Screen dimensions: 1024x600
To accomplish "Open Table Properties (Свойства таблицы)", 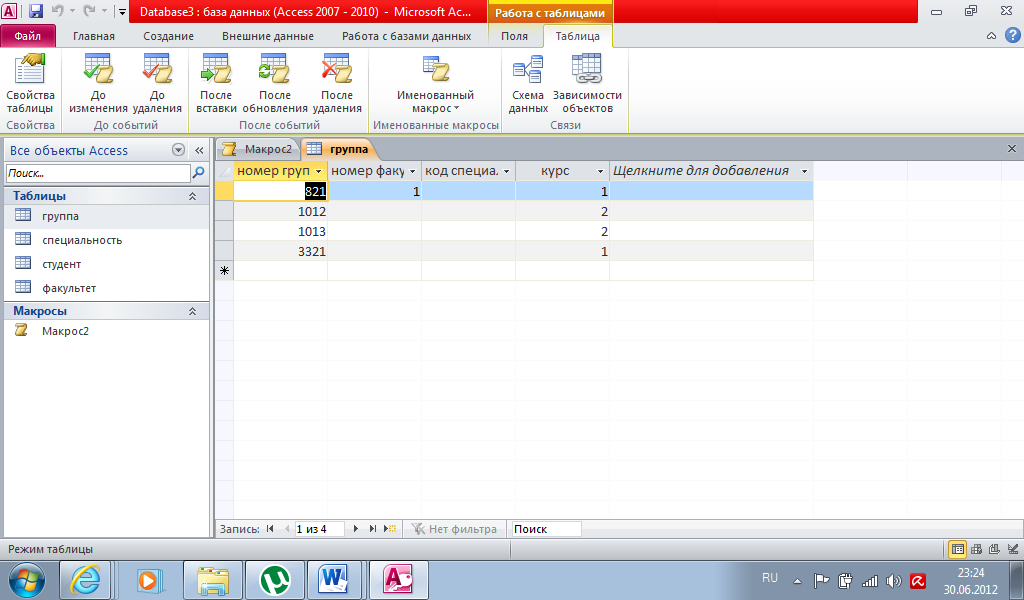I will click(x=30, y=84).
